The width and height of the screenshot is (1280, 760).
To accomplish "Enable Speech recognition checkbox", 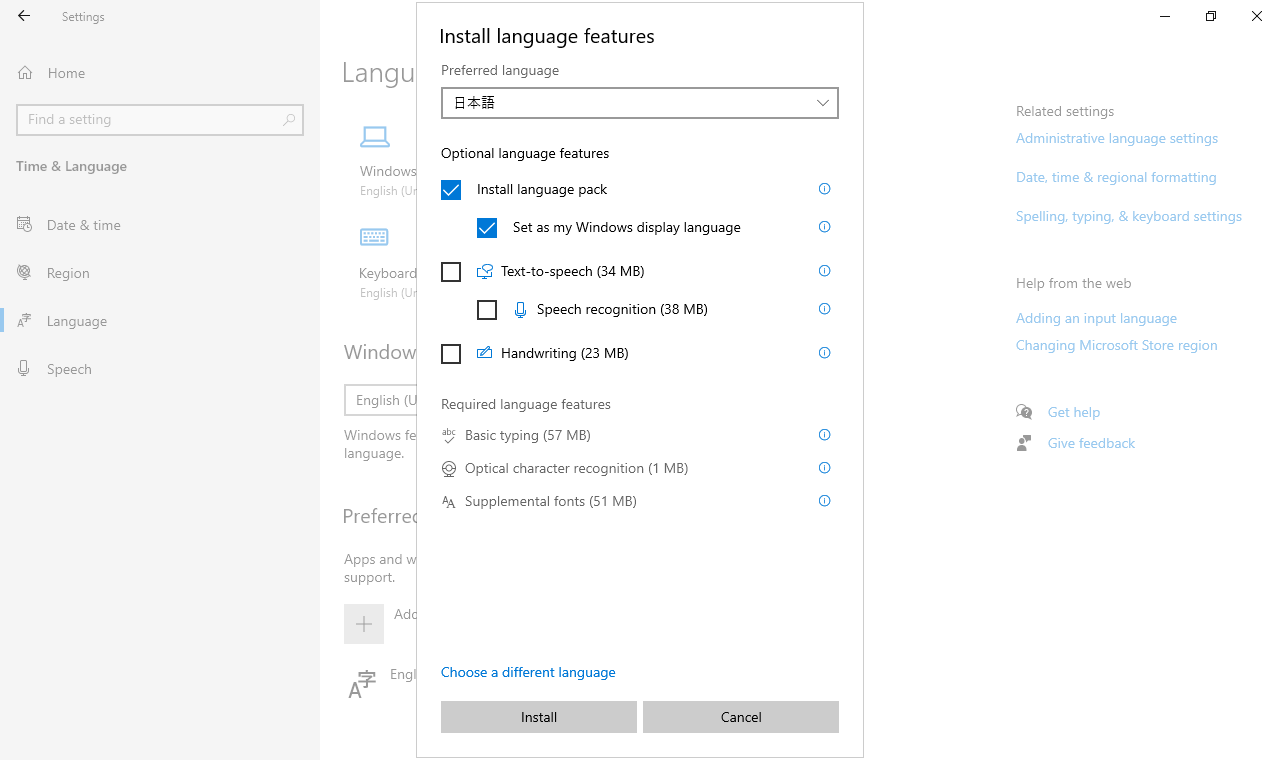I will (x=487, y=310).
